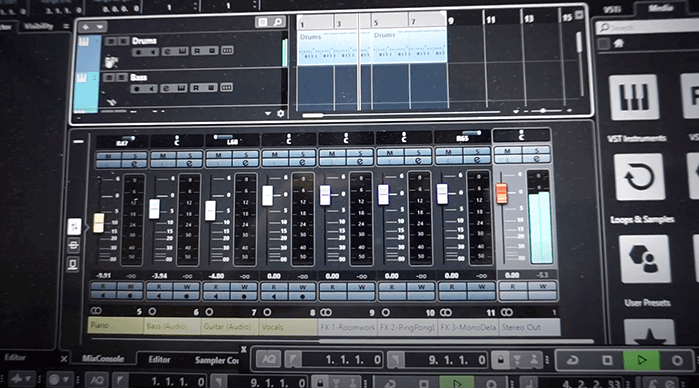
Task: Click the channel link icon left of mixer
Action: coord(74,245)
